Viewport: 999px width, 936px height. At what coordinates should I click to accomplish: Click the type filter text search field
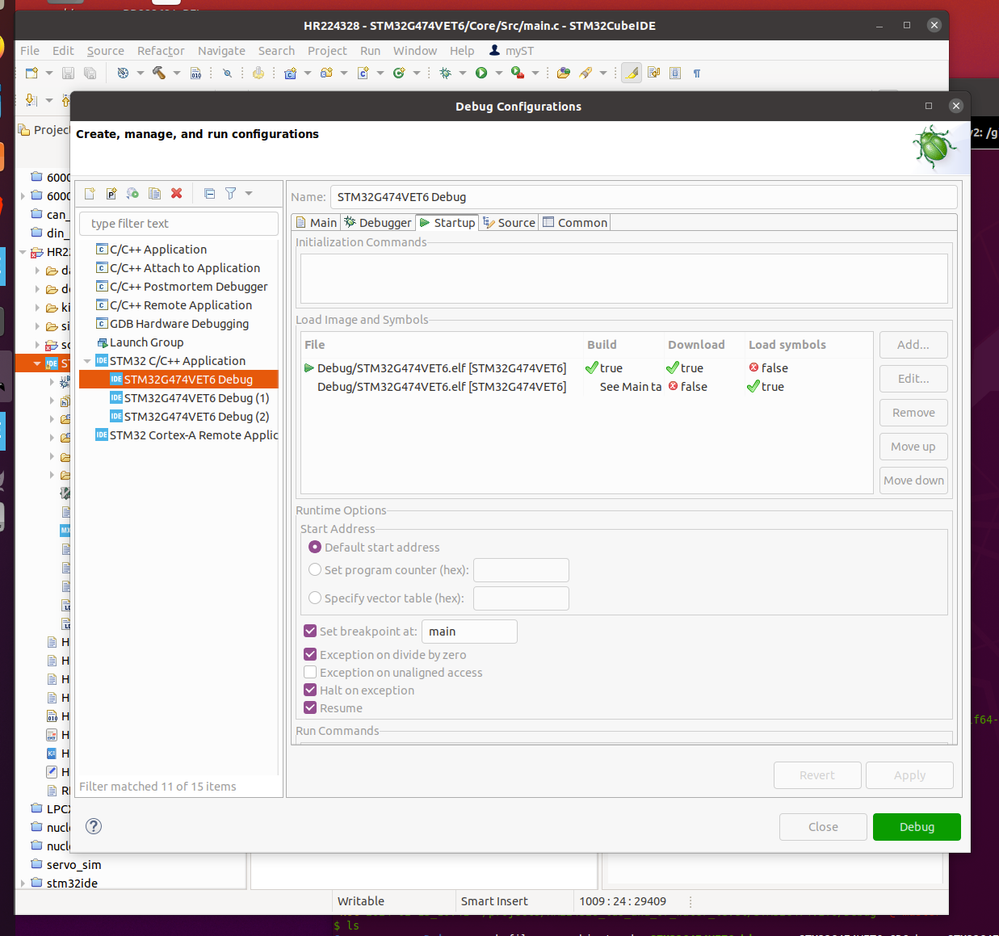pyautogui.click(x=179, y=224)
